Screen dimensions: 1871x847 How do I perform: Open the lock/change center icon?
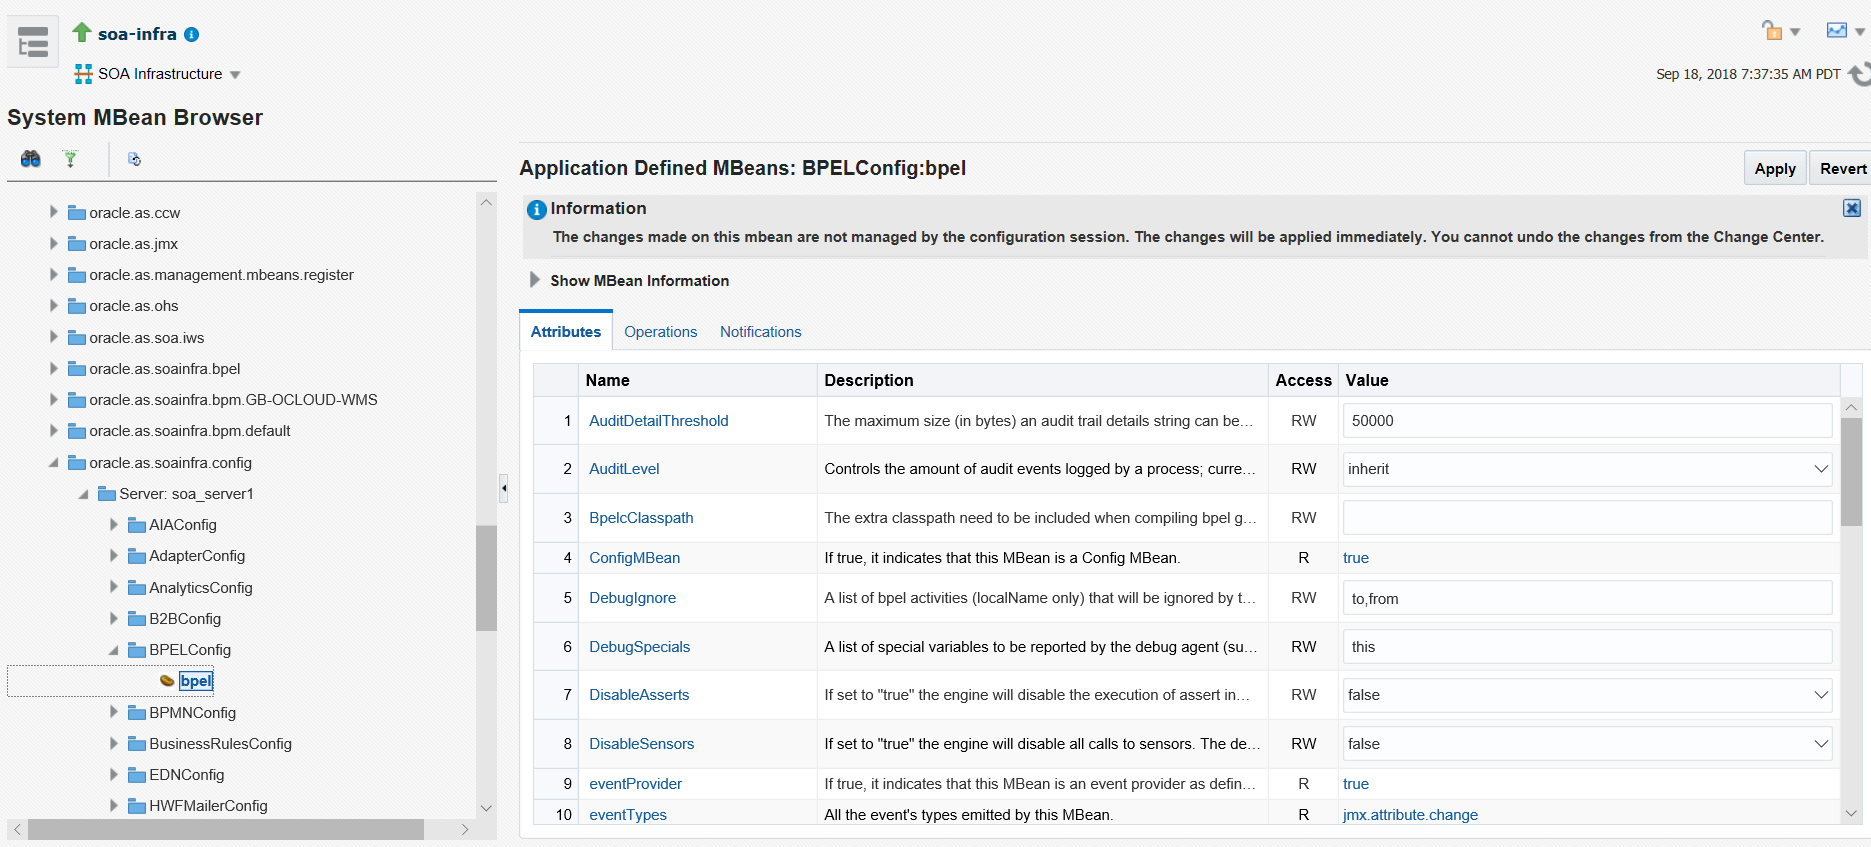pos(1772,31)
